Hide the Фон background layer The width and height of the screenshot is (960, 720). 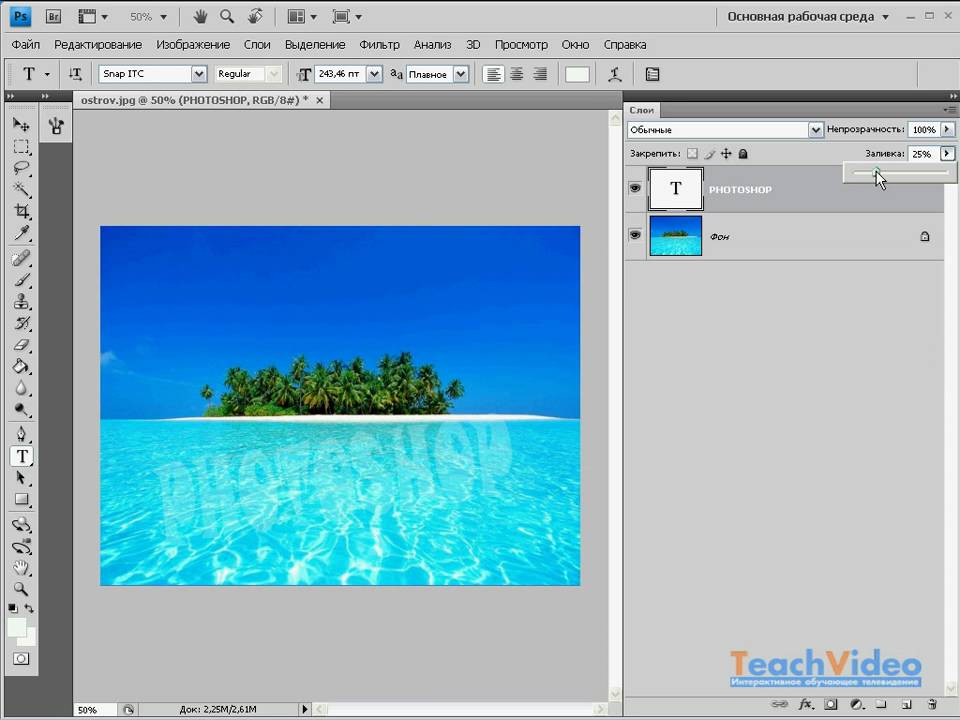[x=635, y=234]
